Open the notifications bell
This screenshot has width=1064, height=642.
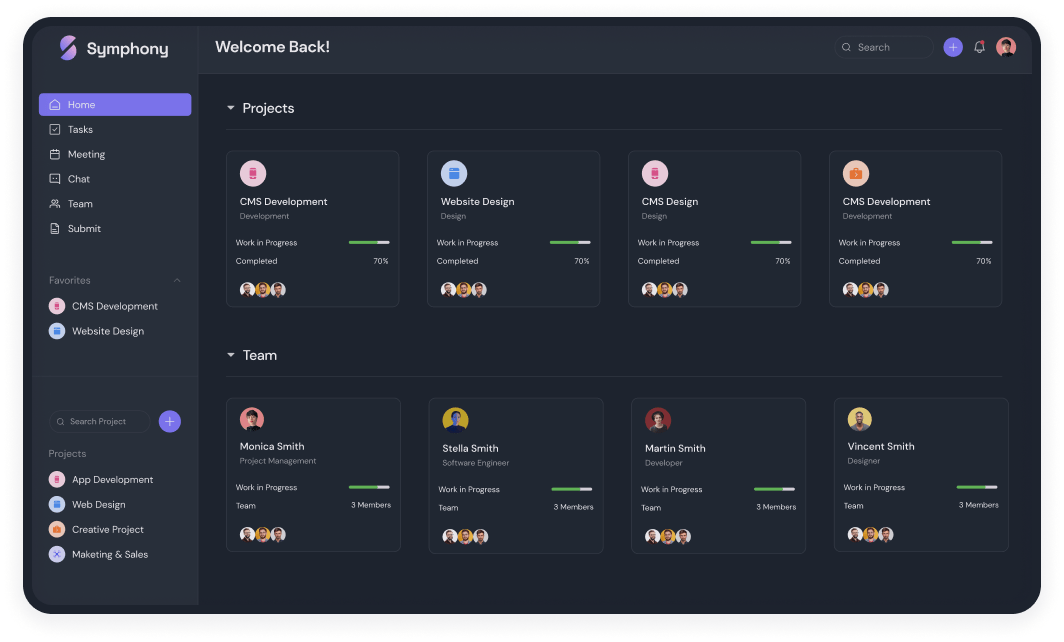coord(979,47)
